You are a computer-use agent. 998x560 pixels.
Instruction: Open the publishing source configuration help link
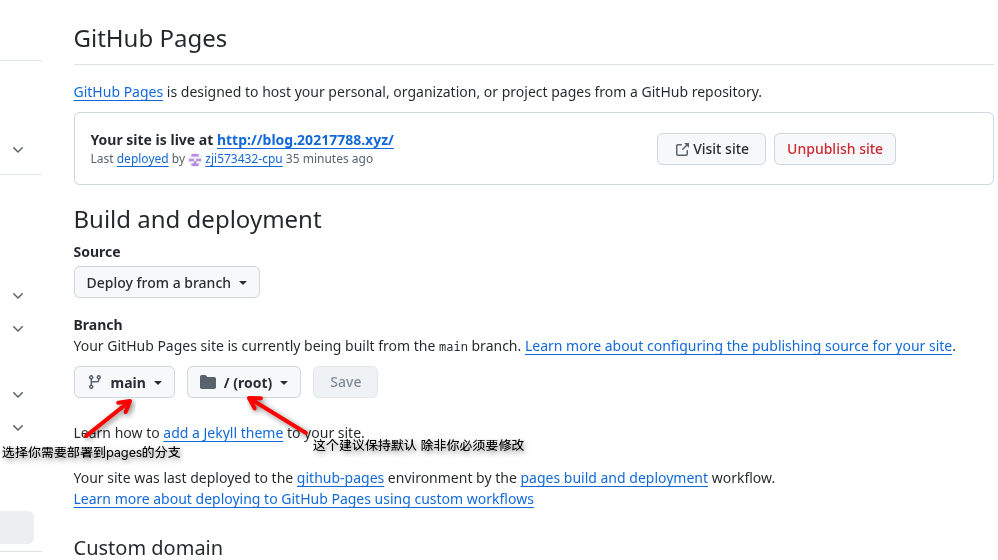click(738, 346)
